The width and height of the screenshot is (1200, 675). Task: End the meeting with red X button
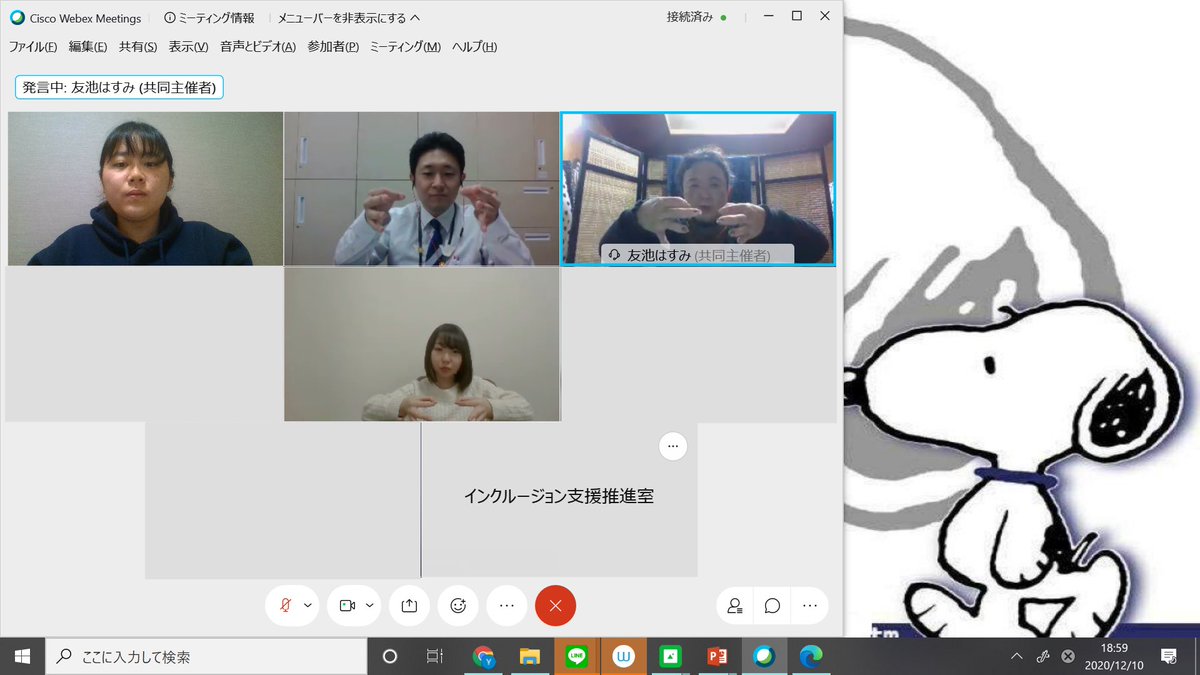pos(556,605)
